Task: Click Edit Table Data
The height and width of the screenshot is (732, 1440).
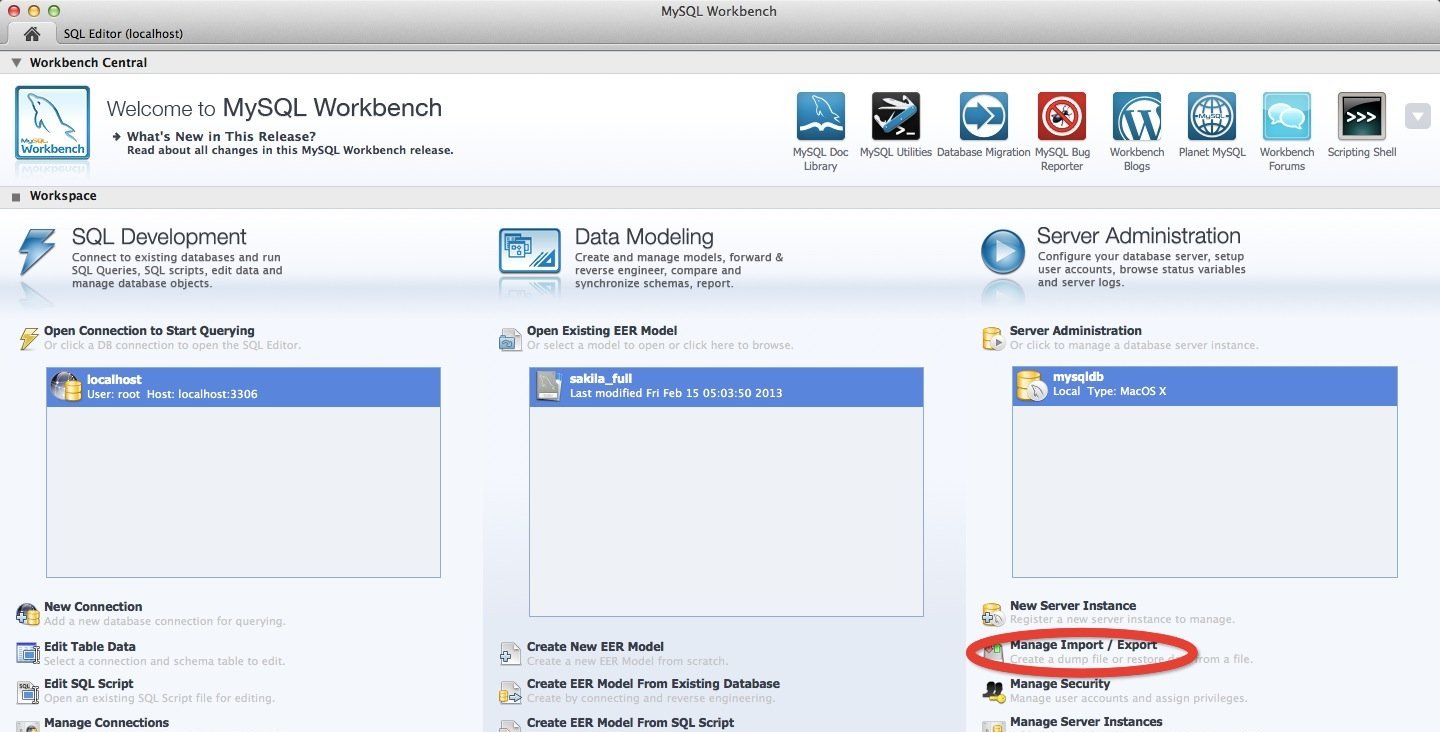Action: click(90, 647)
